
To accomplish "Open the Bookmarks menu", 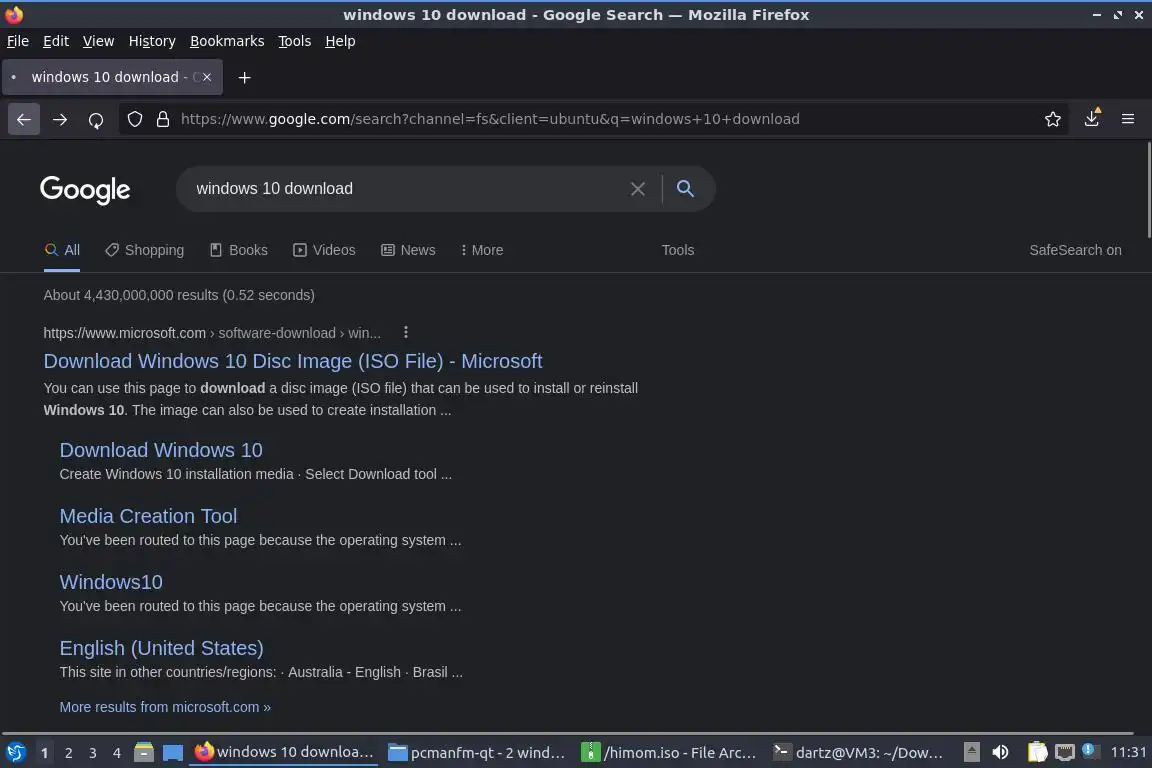I will point(227,41).
